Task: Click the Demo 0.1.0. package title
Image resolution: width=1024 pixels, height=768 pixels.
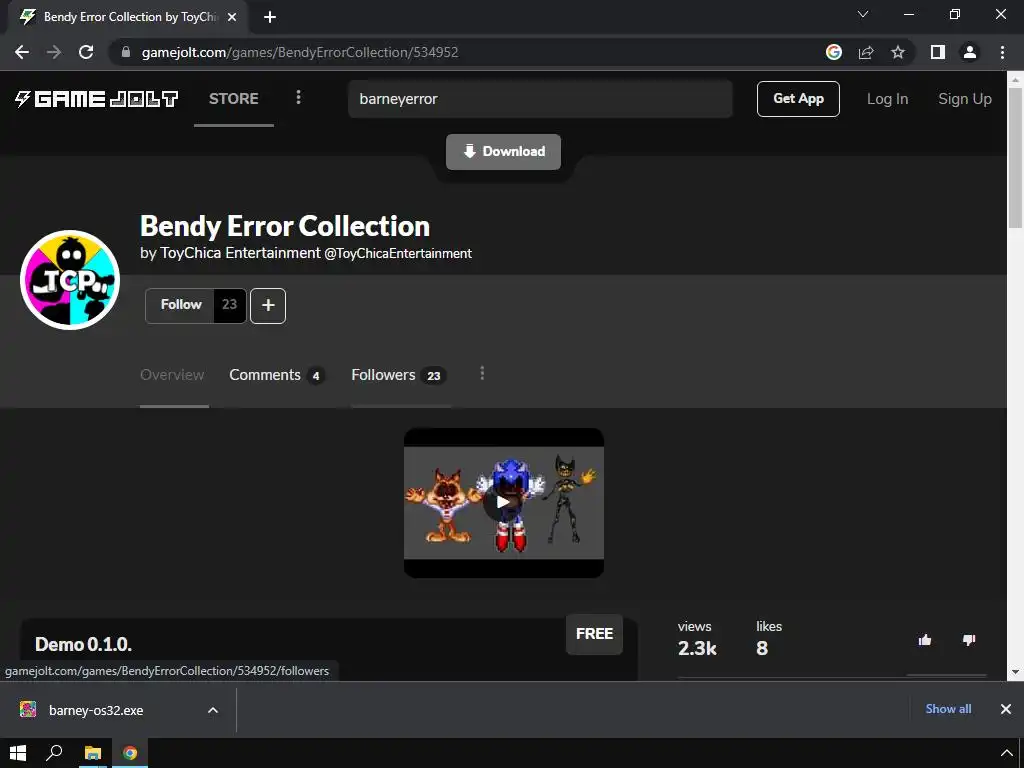Action: pos(84,645)
